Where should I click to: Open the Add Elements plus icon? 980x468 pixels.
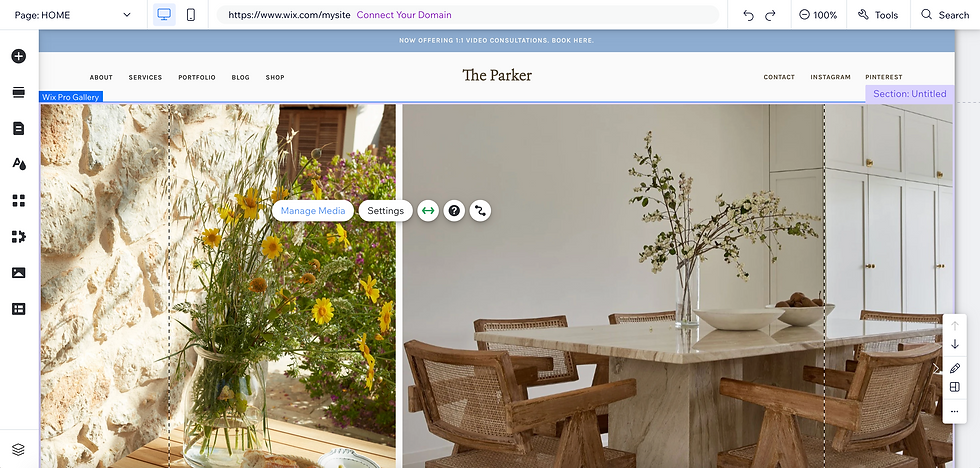click(19, 56)
